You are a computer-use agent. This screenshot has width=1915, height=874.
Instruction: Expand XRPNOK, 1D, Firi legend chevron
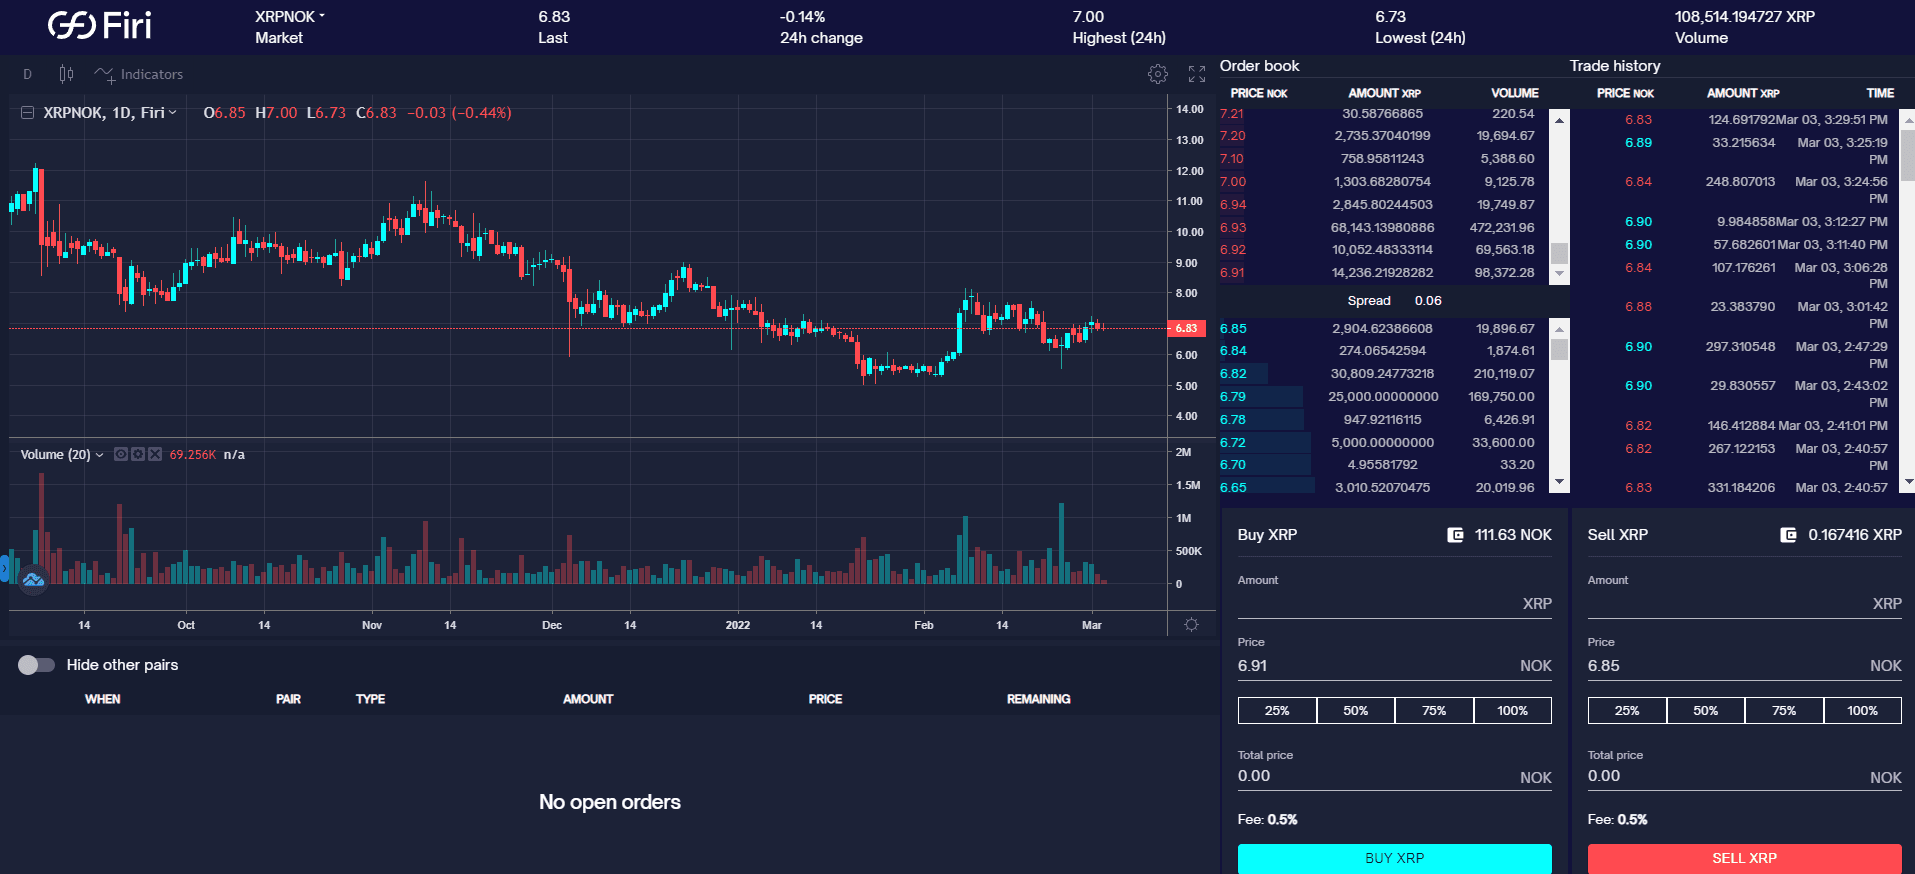pos(173,113)
